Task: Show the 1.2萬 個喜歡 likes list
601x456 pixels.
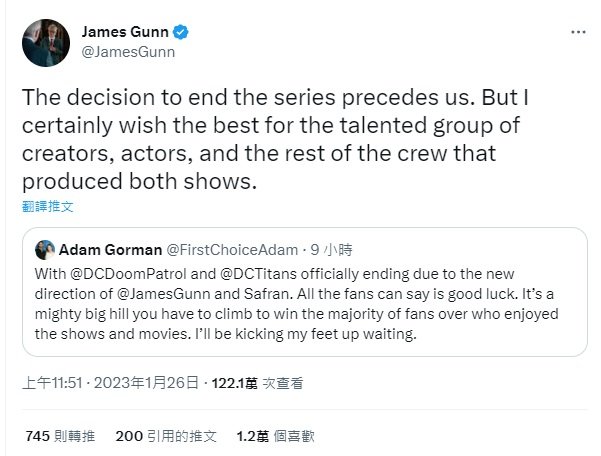Action: coord(274,436)
